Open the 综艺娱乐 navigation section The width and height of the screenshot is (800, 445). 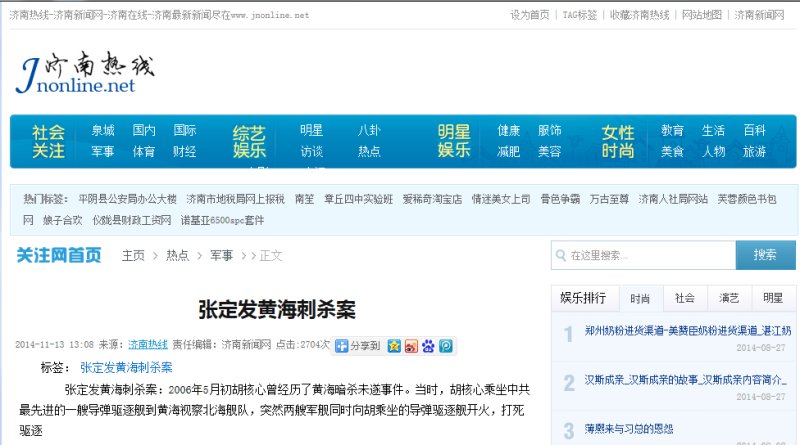tap(249, 141)
